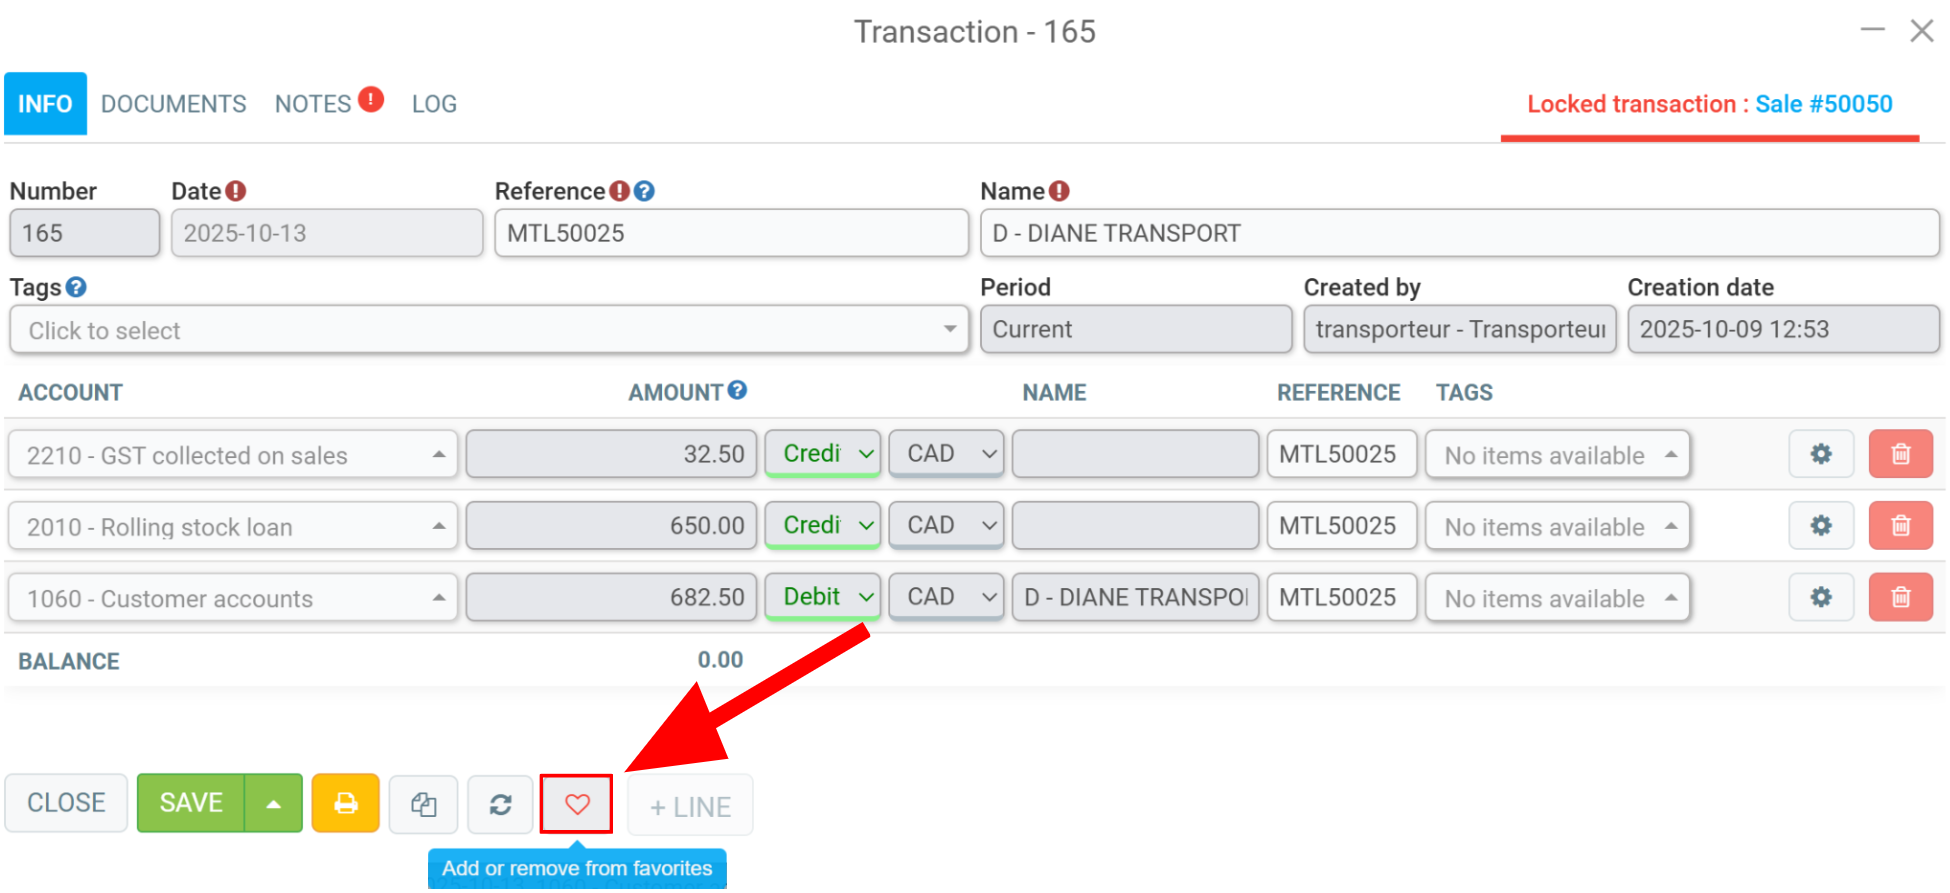1950x893 pixels.
Task: Open gear settings for GST collected line
Action: [1821, 454]
